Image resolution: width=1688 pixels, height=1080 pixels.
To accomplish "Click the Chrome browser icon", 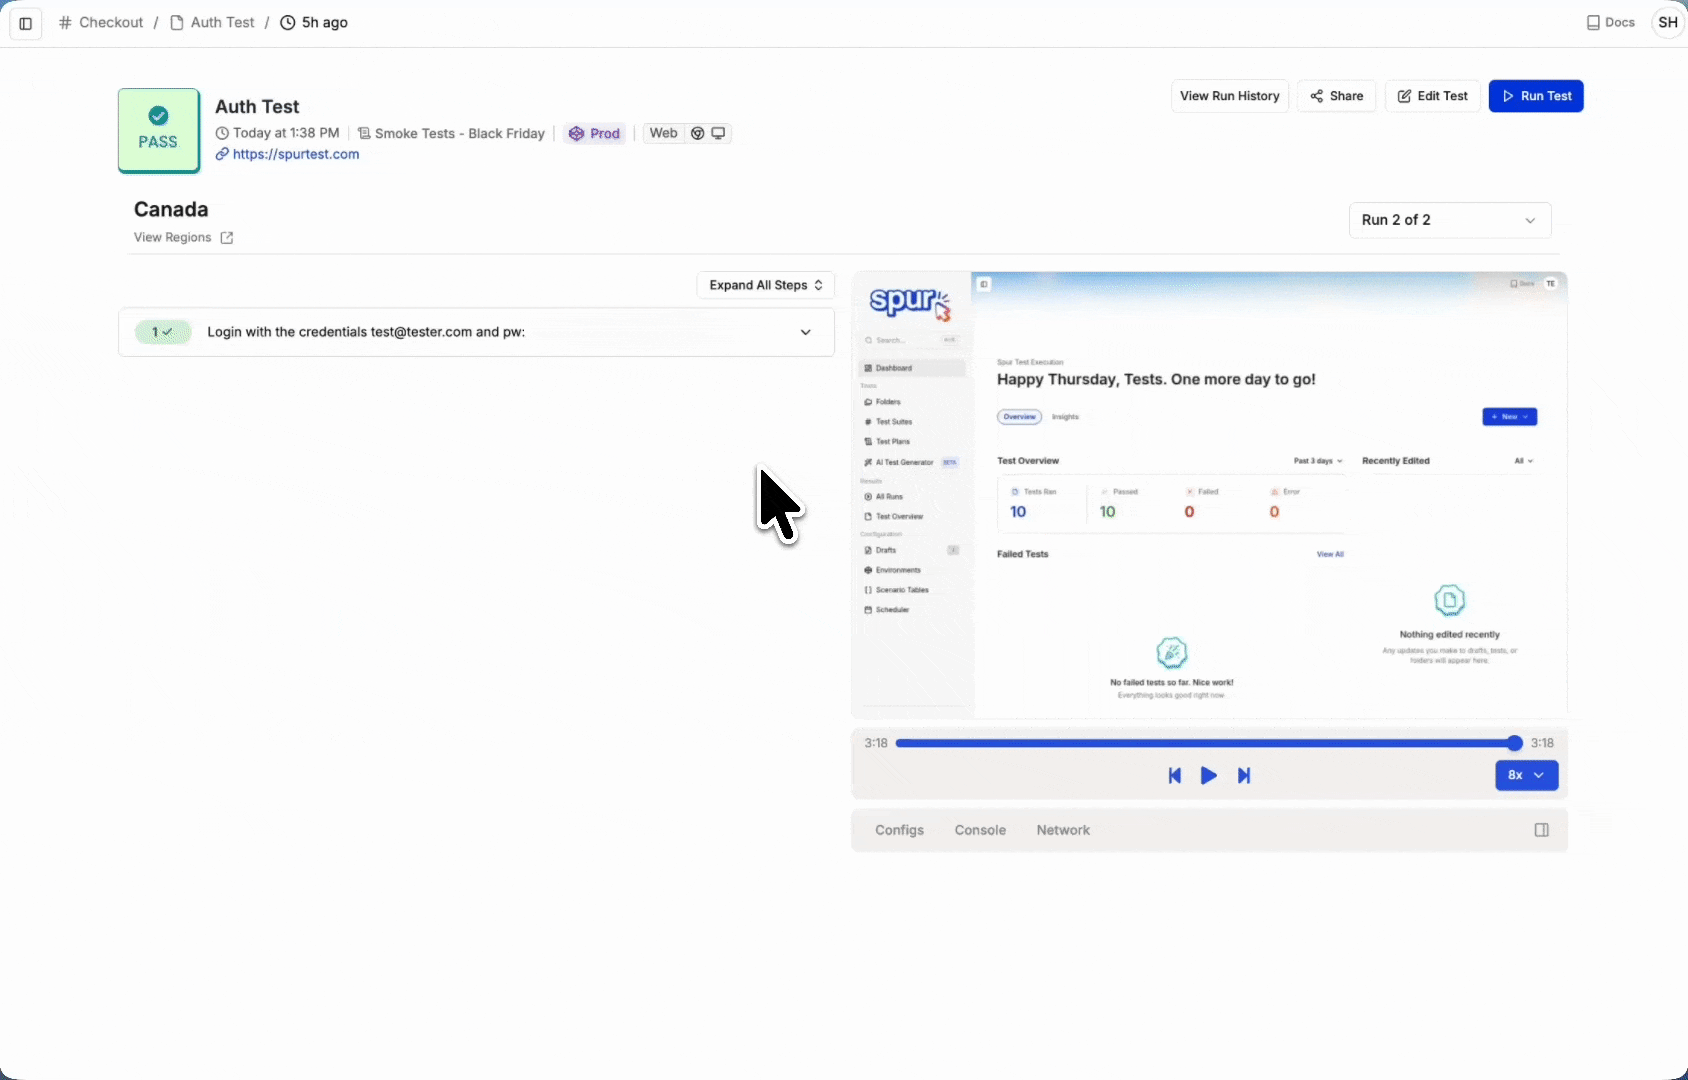I will [698, 133].
